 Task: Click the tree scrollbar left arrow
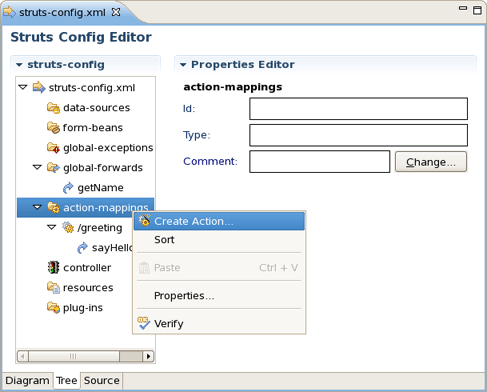(x=23, y=356)
